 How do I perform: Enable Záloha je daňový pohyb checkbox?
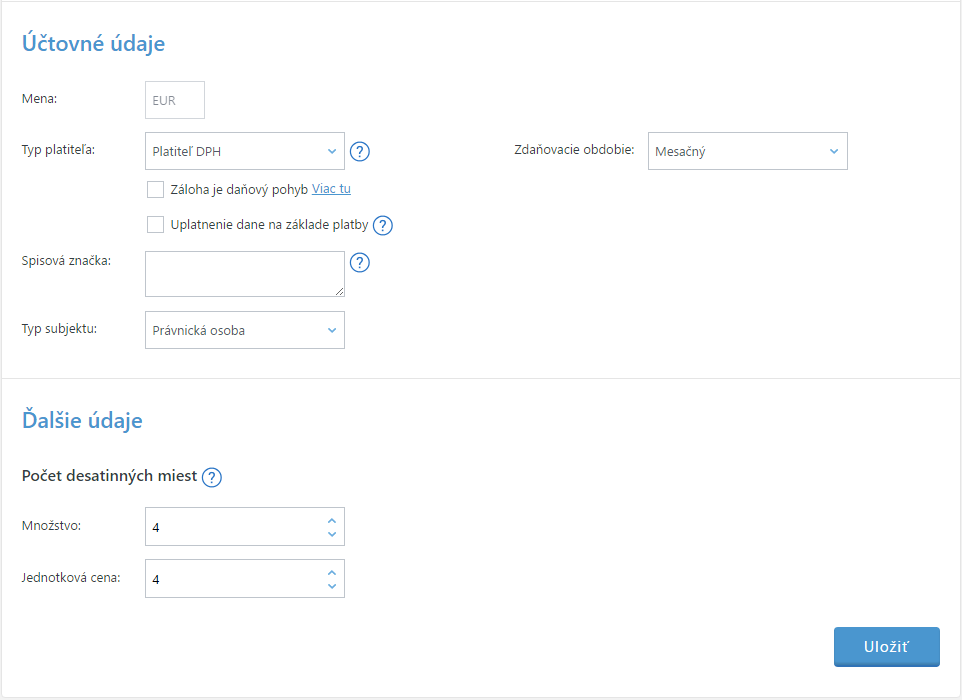[155, 189]
